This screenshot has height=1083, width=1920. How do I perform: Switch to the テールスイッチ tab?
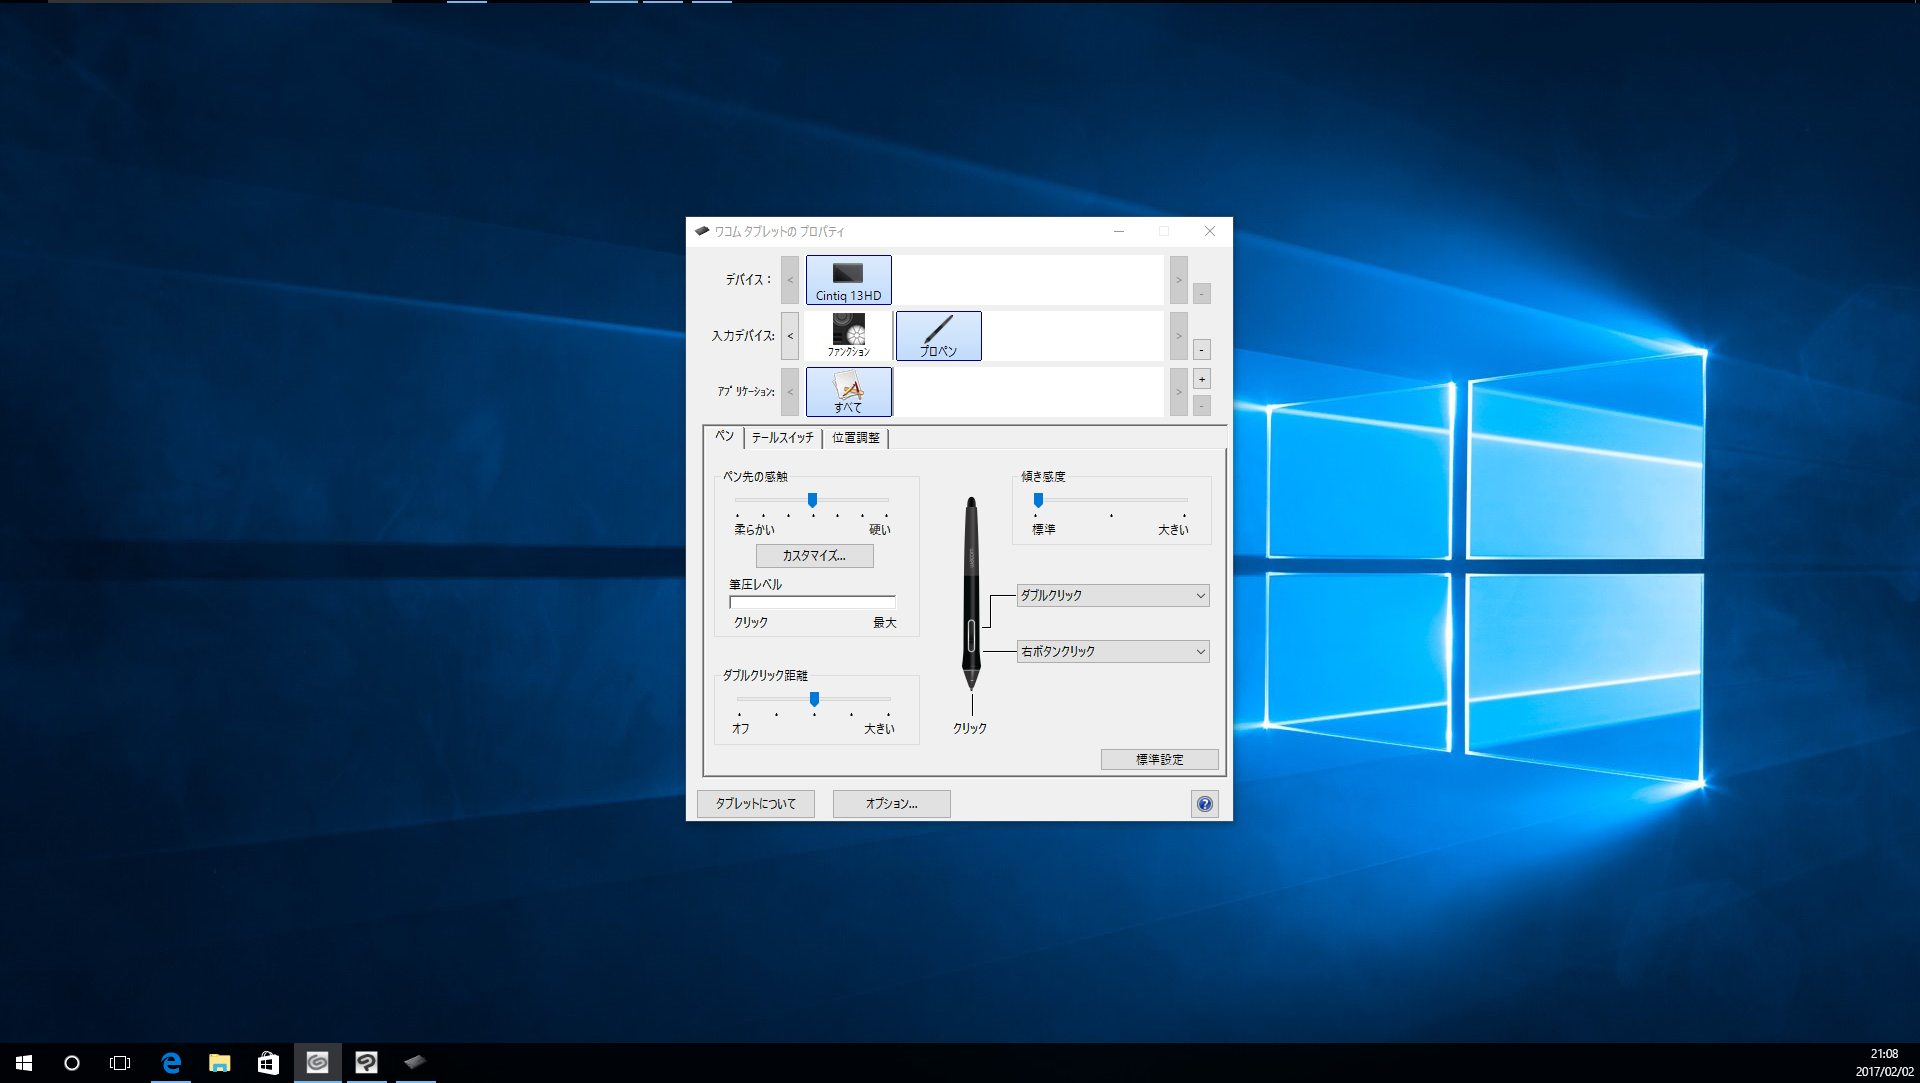click(782, 438)
